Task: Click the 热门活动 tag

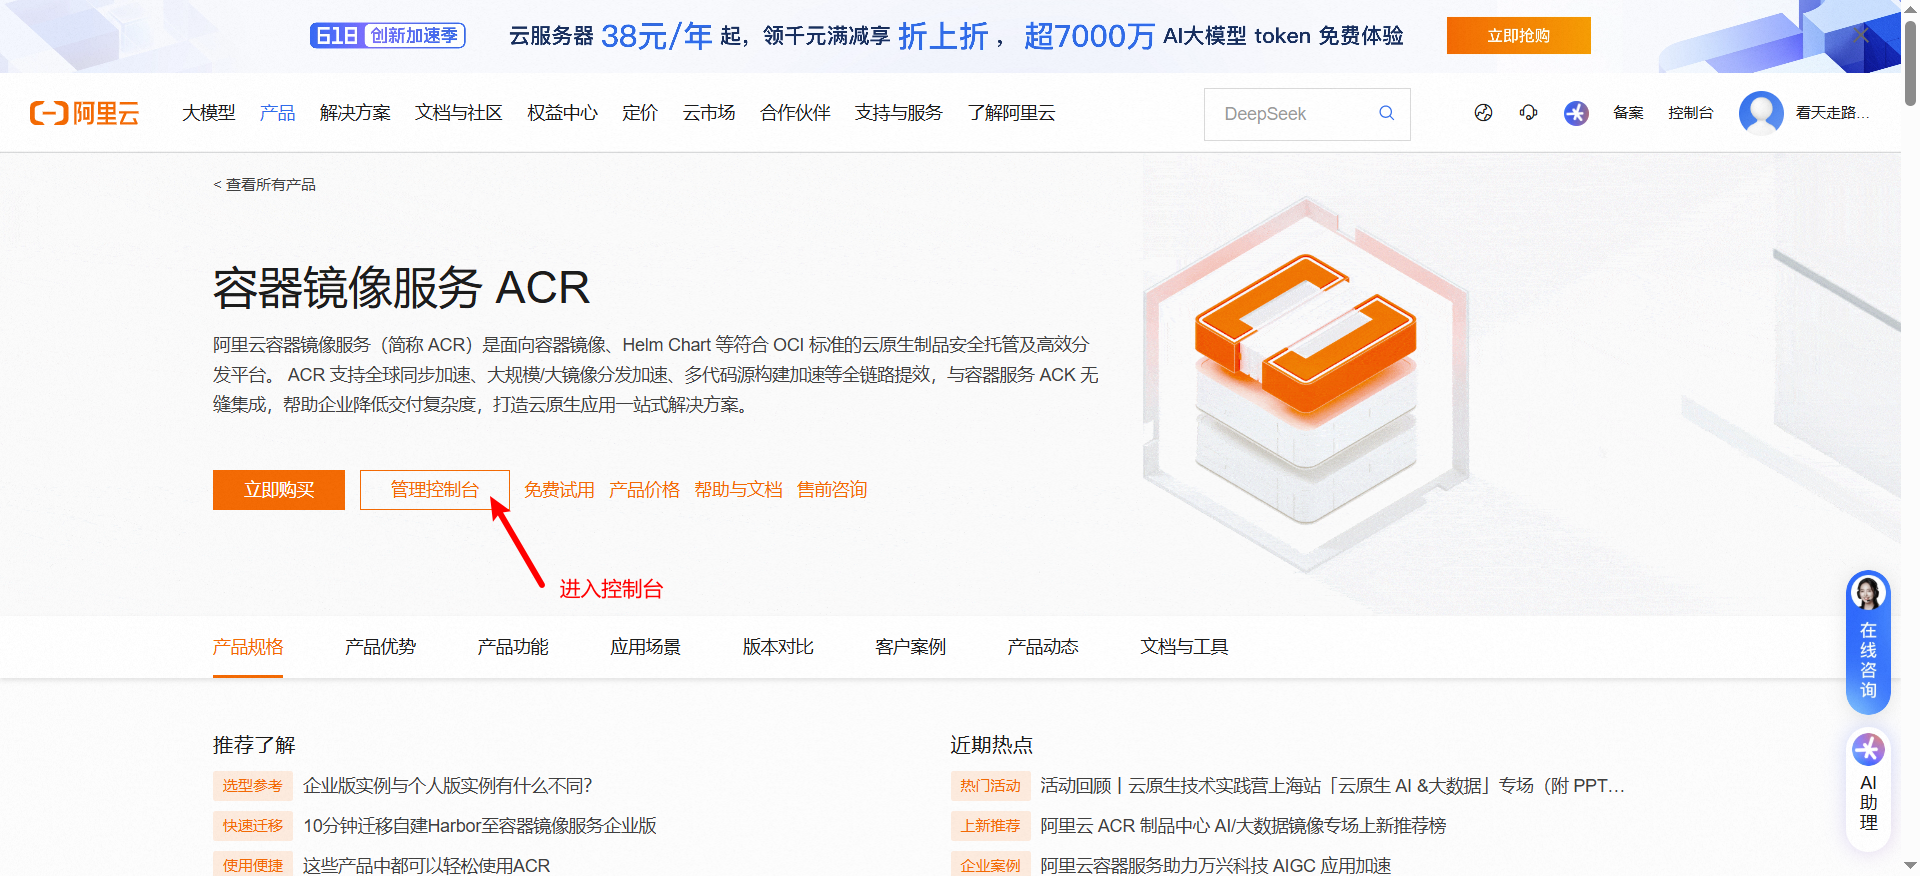Action: tap(990, 786)
